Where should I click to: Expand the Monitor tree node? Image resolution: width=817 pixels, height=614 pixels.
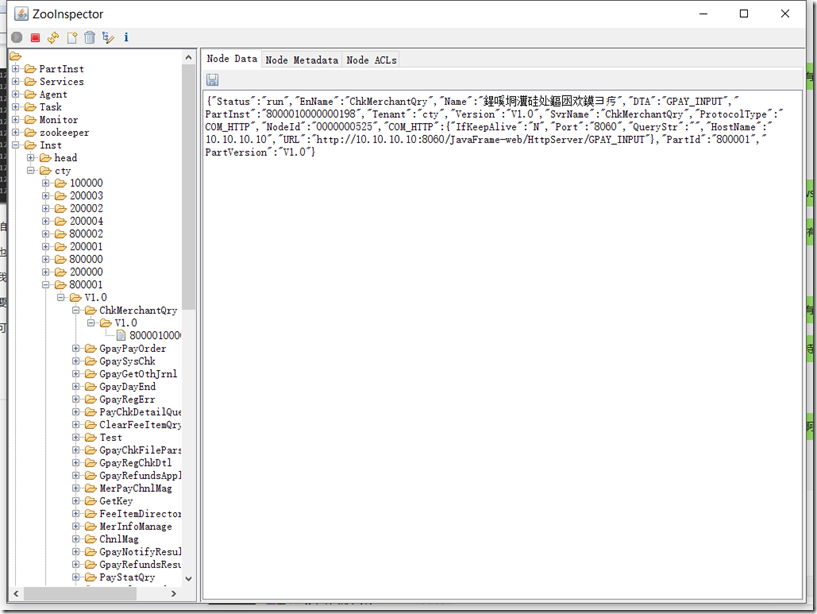pyautogui.click(x=14, y=119)
